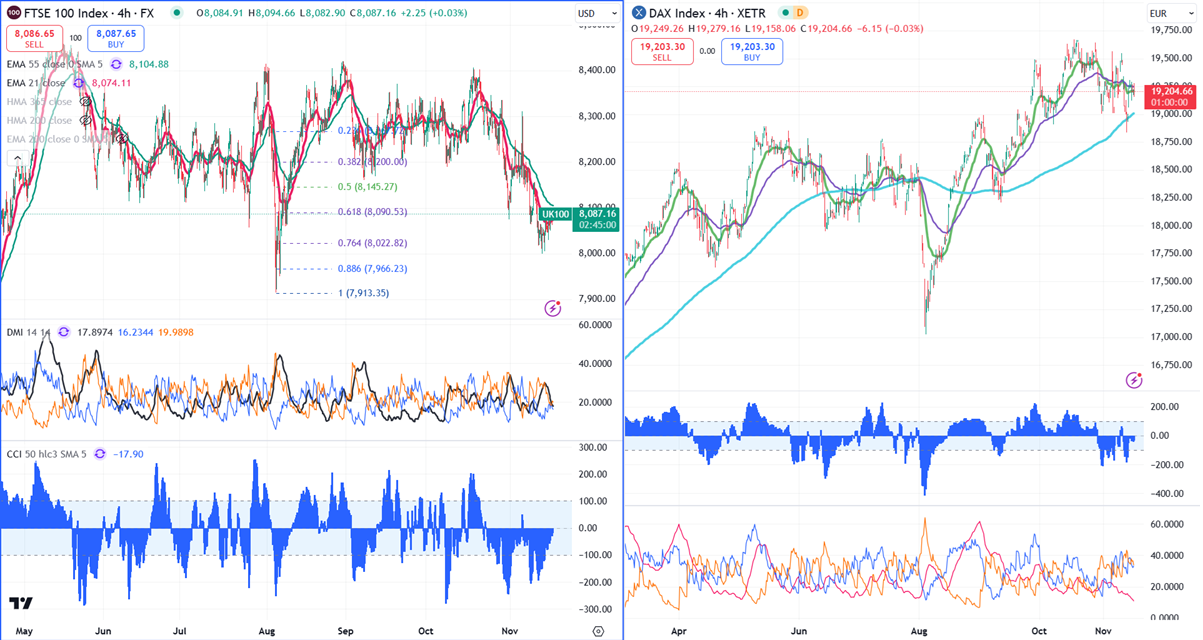
Task: Click the EMA 55 value 8,104.88
Action: click(149, 64)
